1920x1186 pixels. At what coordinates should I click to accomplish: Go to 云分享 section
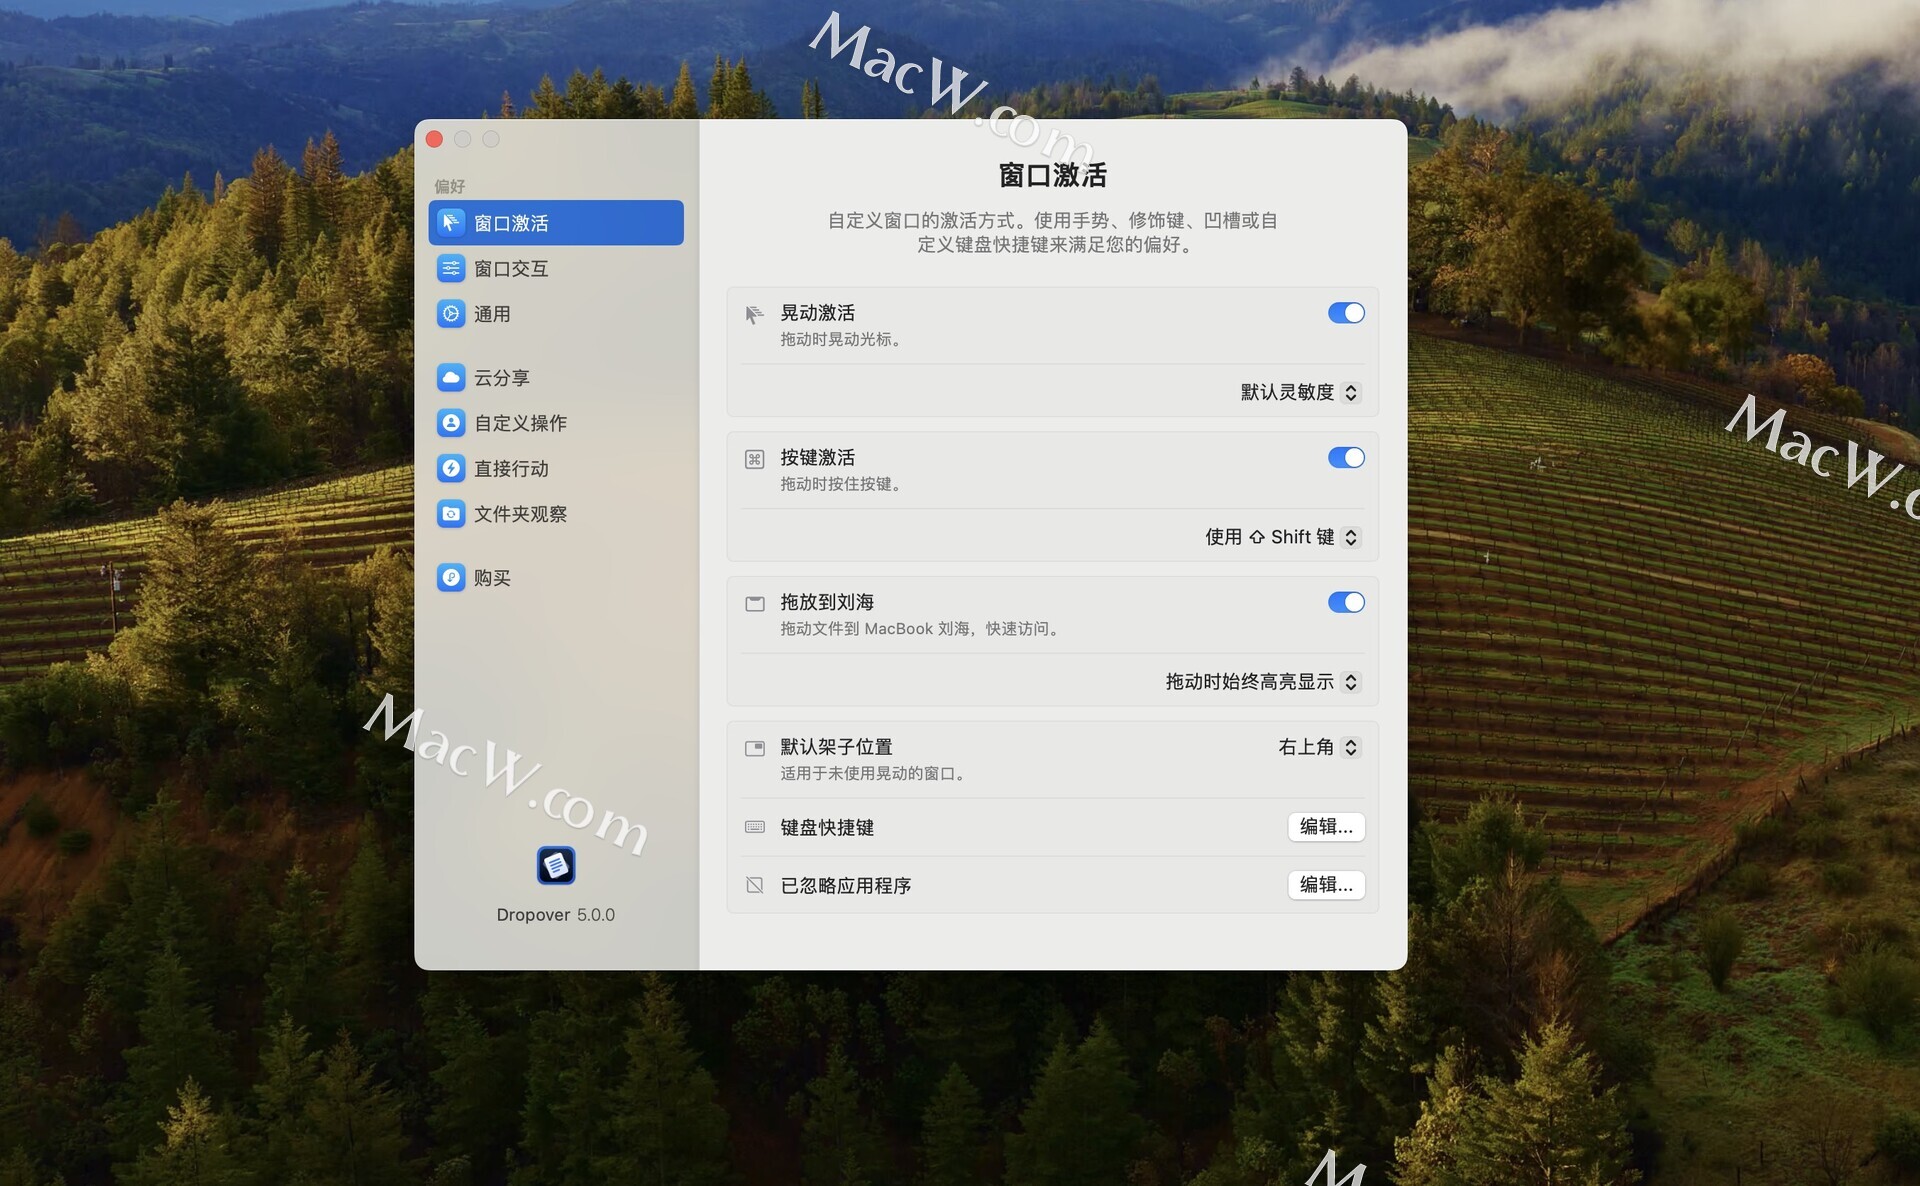(x=556, y=377)
